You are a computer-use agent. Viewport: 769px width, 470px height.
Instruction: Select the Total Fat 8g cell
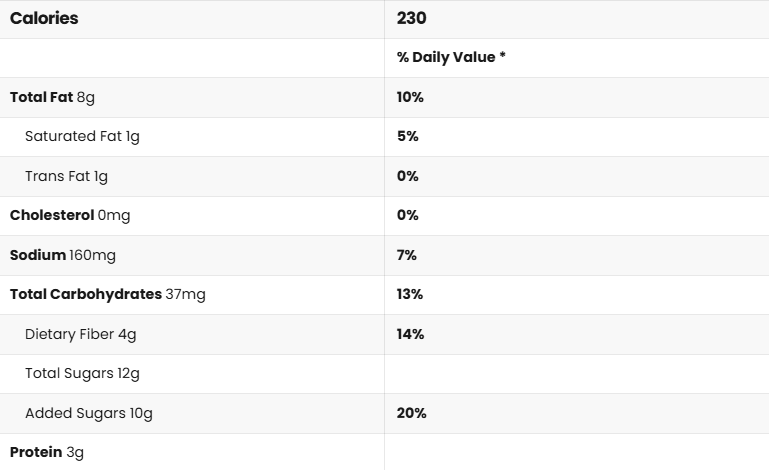pos(52,97)
